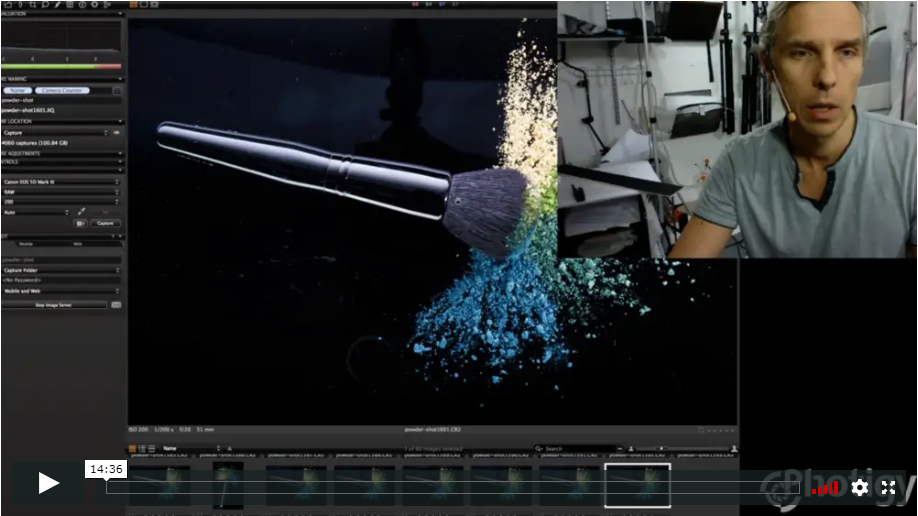Open the Capture Folder dropdown
The height and width of the screenshot is (516, 918).
[61, 271]
